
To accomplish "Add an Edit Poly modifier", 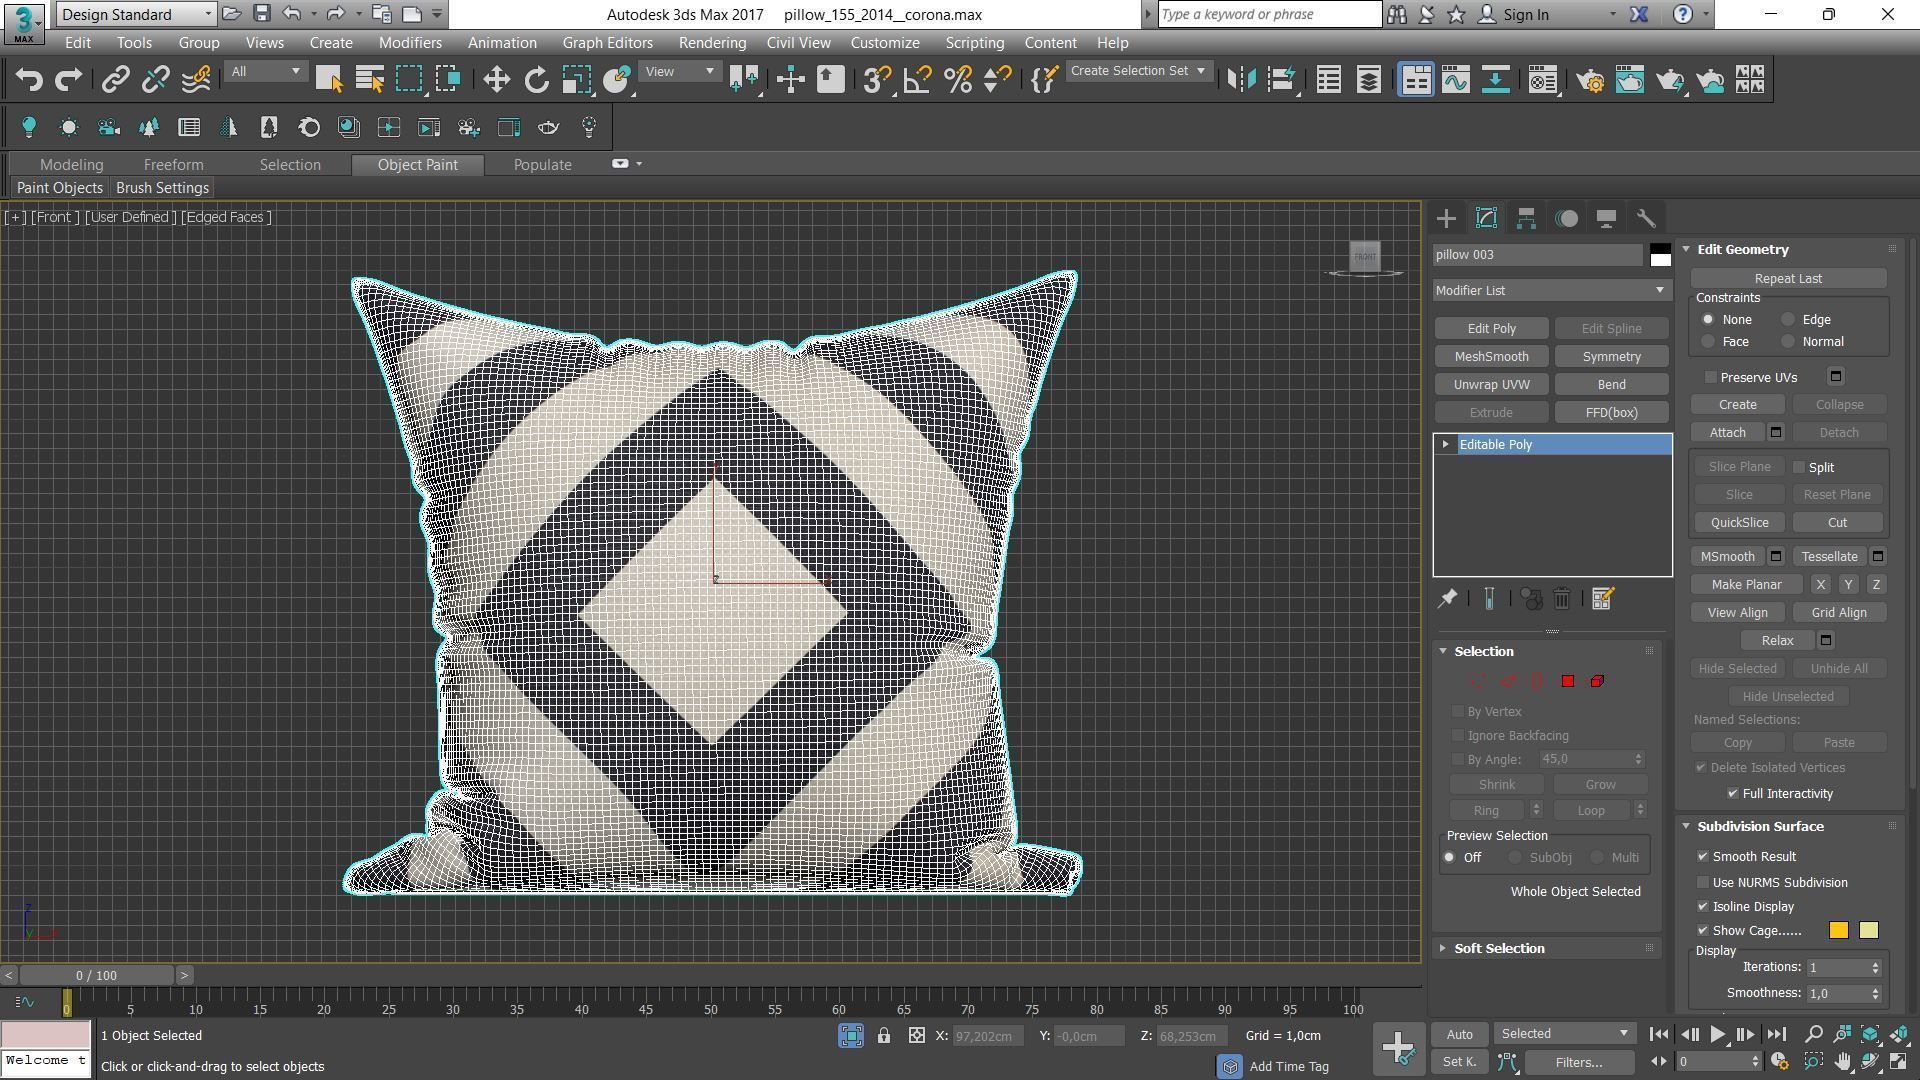I will (x=1491, y=329).
